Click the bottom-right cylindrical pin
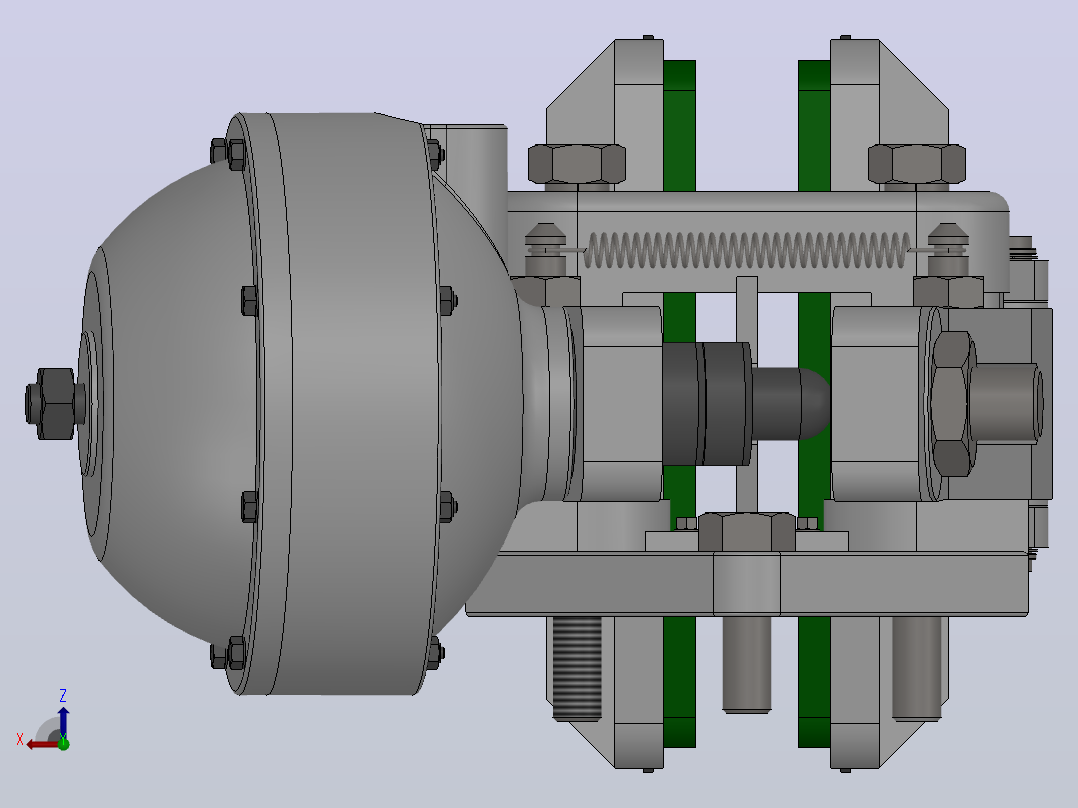This screenshot has width=1078, height=808. tap(916, 668)
